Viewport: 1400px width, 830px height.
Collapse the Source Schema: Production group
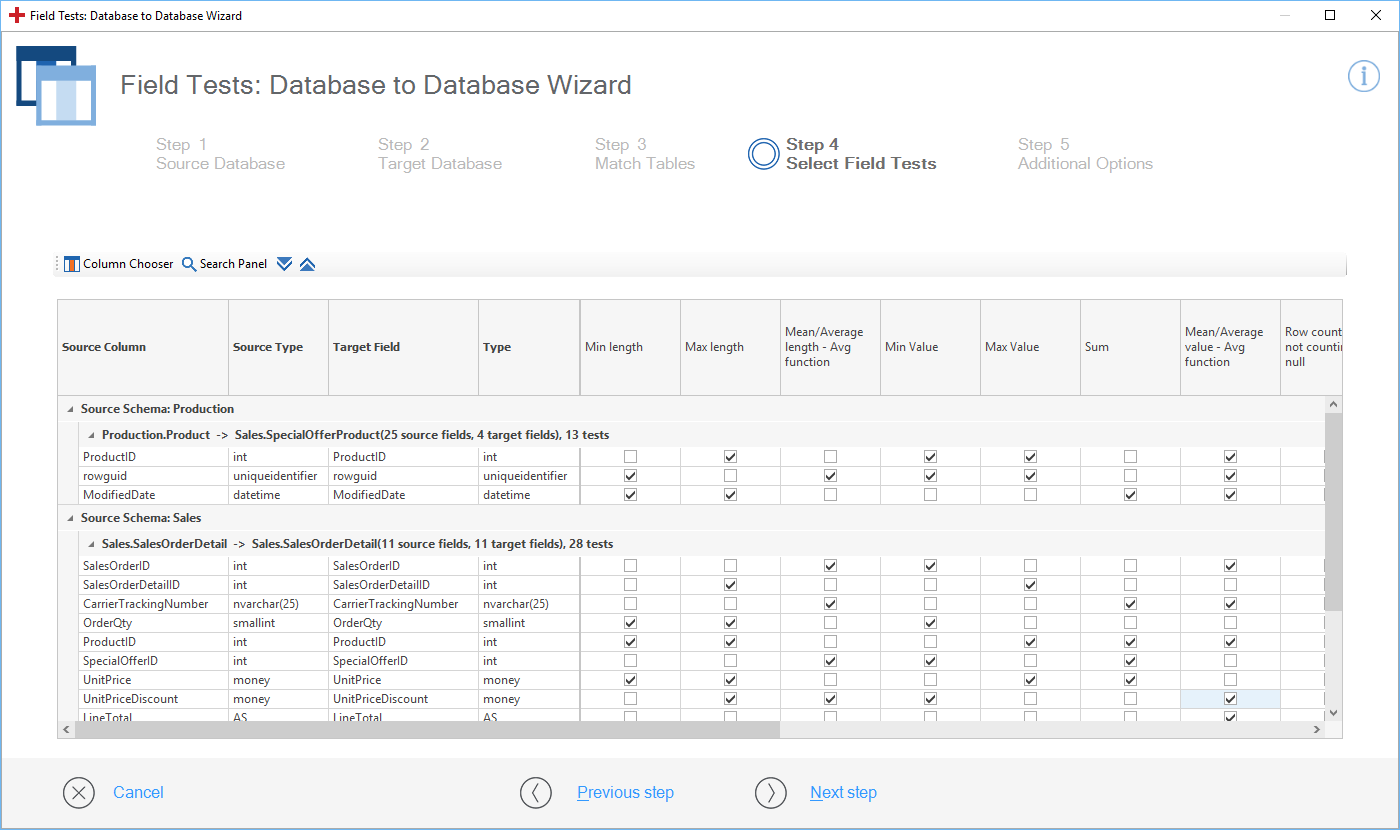coord(70,409)
